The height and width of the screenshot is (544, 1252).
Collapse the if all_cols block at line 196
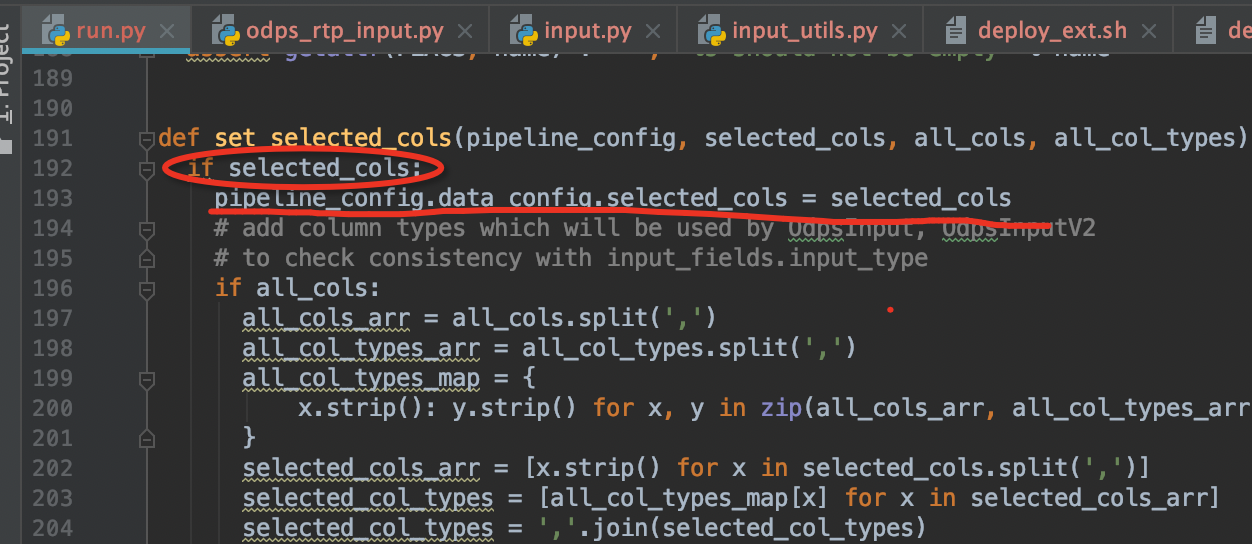(x=147, y=289)
